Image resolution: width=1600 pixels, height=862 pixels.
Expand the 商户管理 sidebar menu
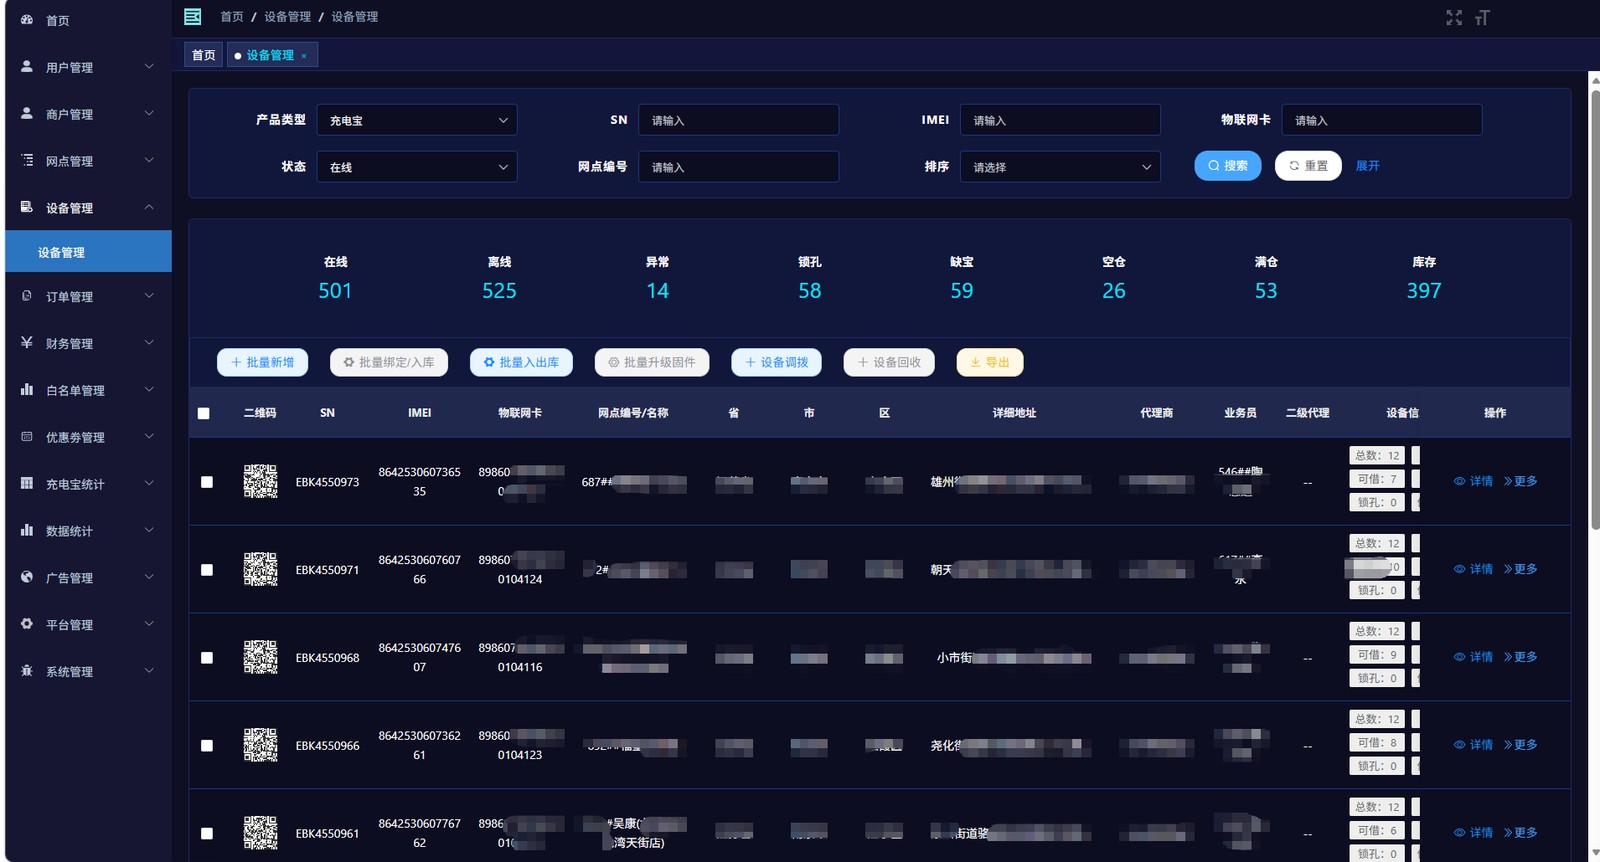88,114
